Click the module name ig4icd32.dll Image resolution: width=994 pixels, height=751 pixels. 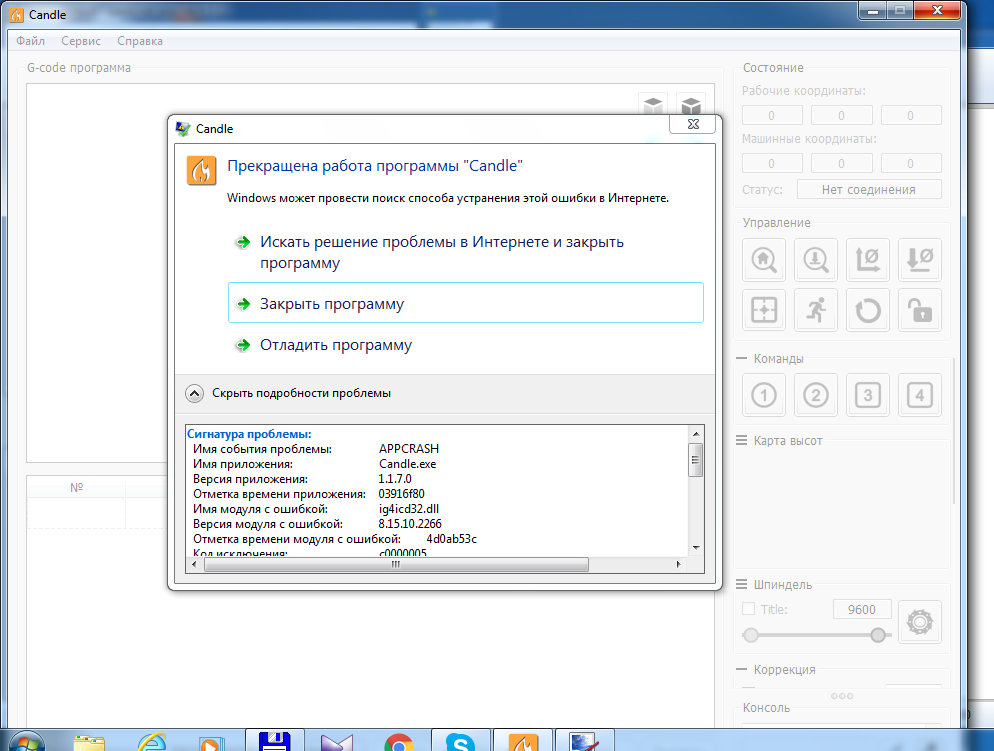coord(409,509)
